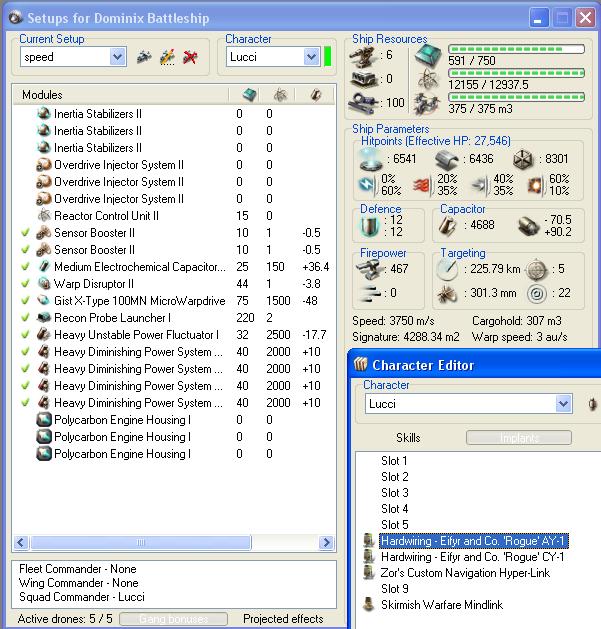This screenshot has width=601, height=629.
Task: Click the capacitor column header icon
Action: pyautogui.click(x=316, y=95)
